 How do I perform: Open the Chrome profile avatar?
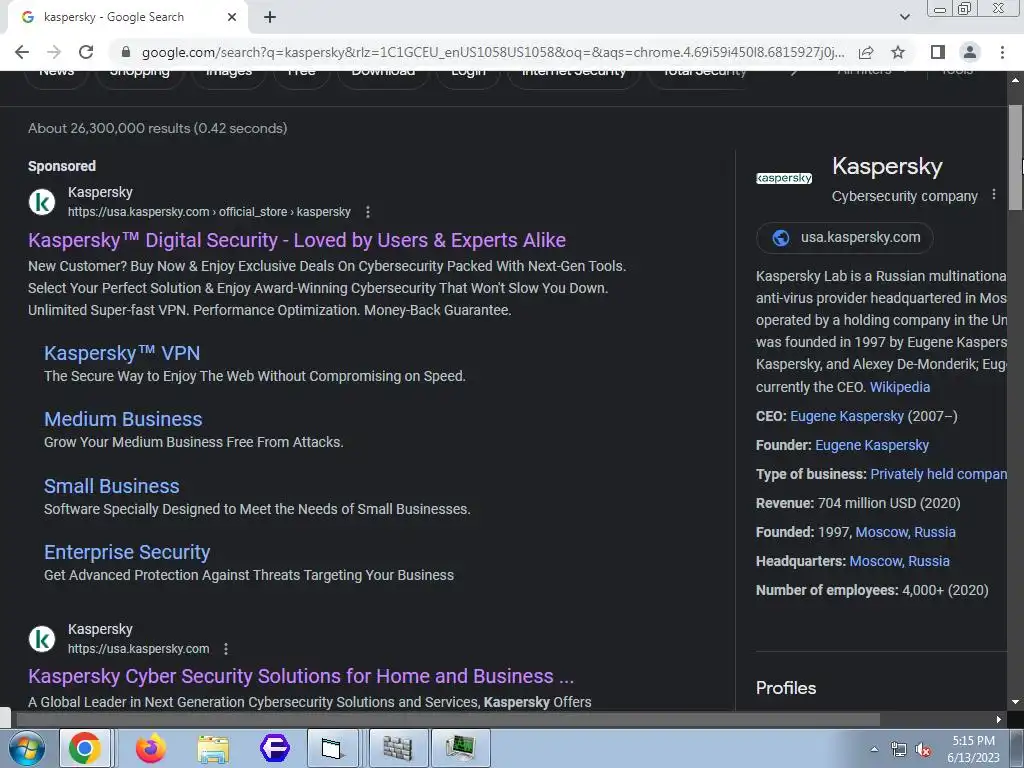click(970, 52)
